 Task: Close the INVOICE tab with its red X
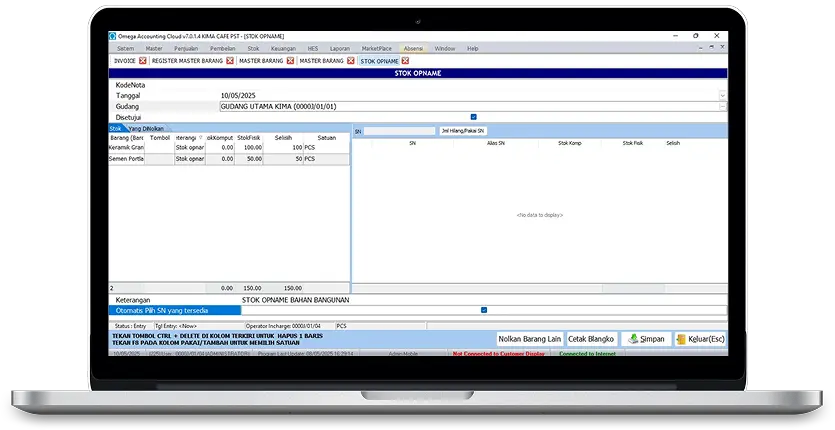pyautogui.click(x=143, y=61)
